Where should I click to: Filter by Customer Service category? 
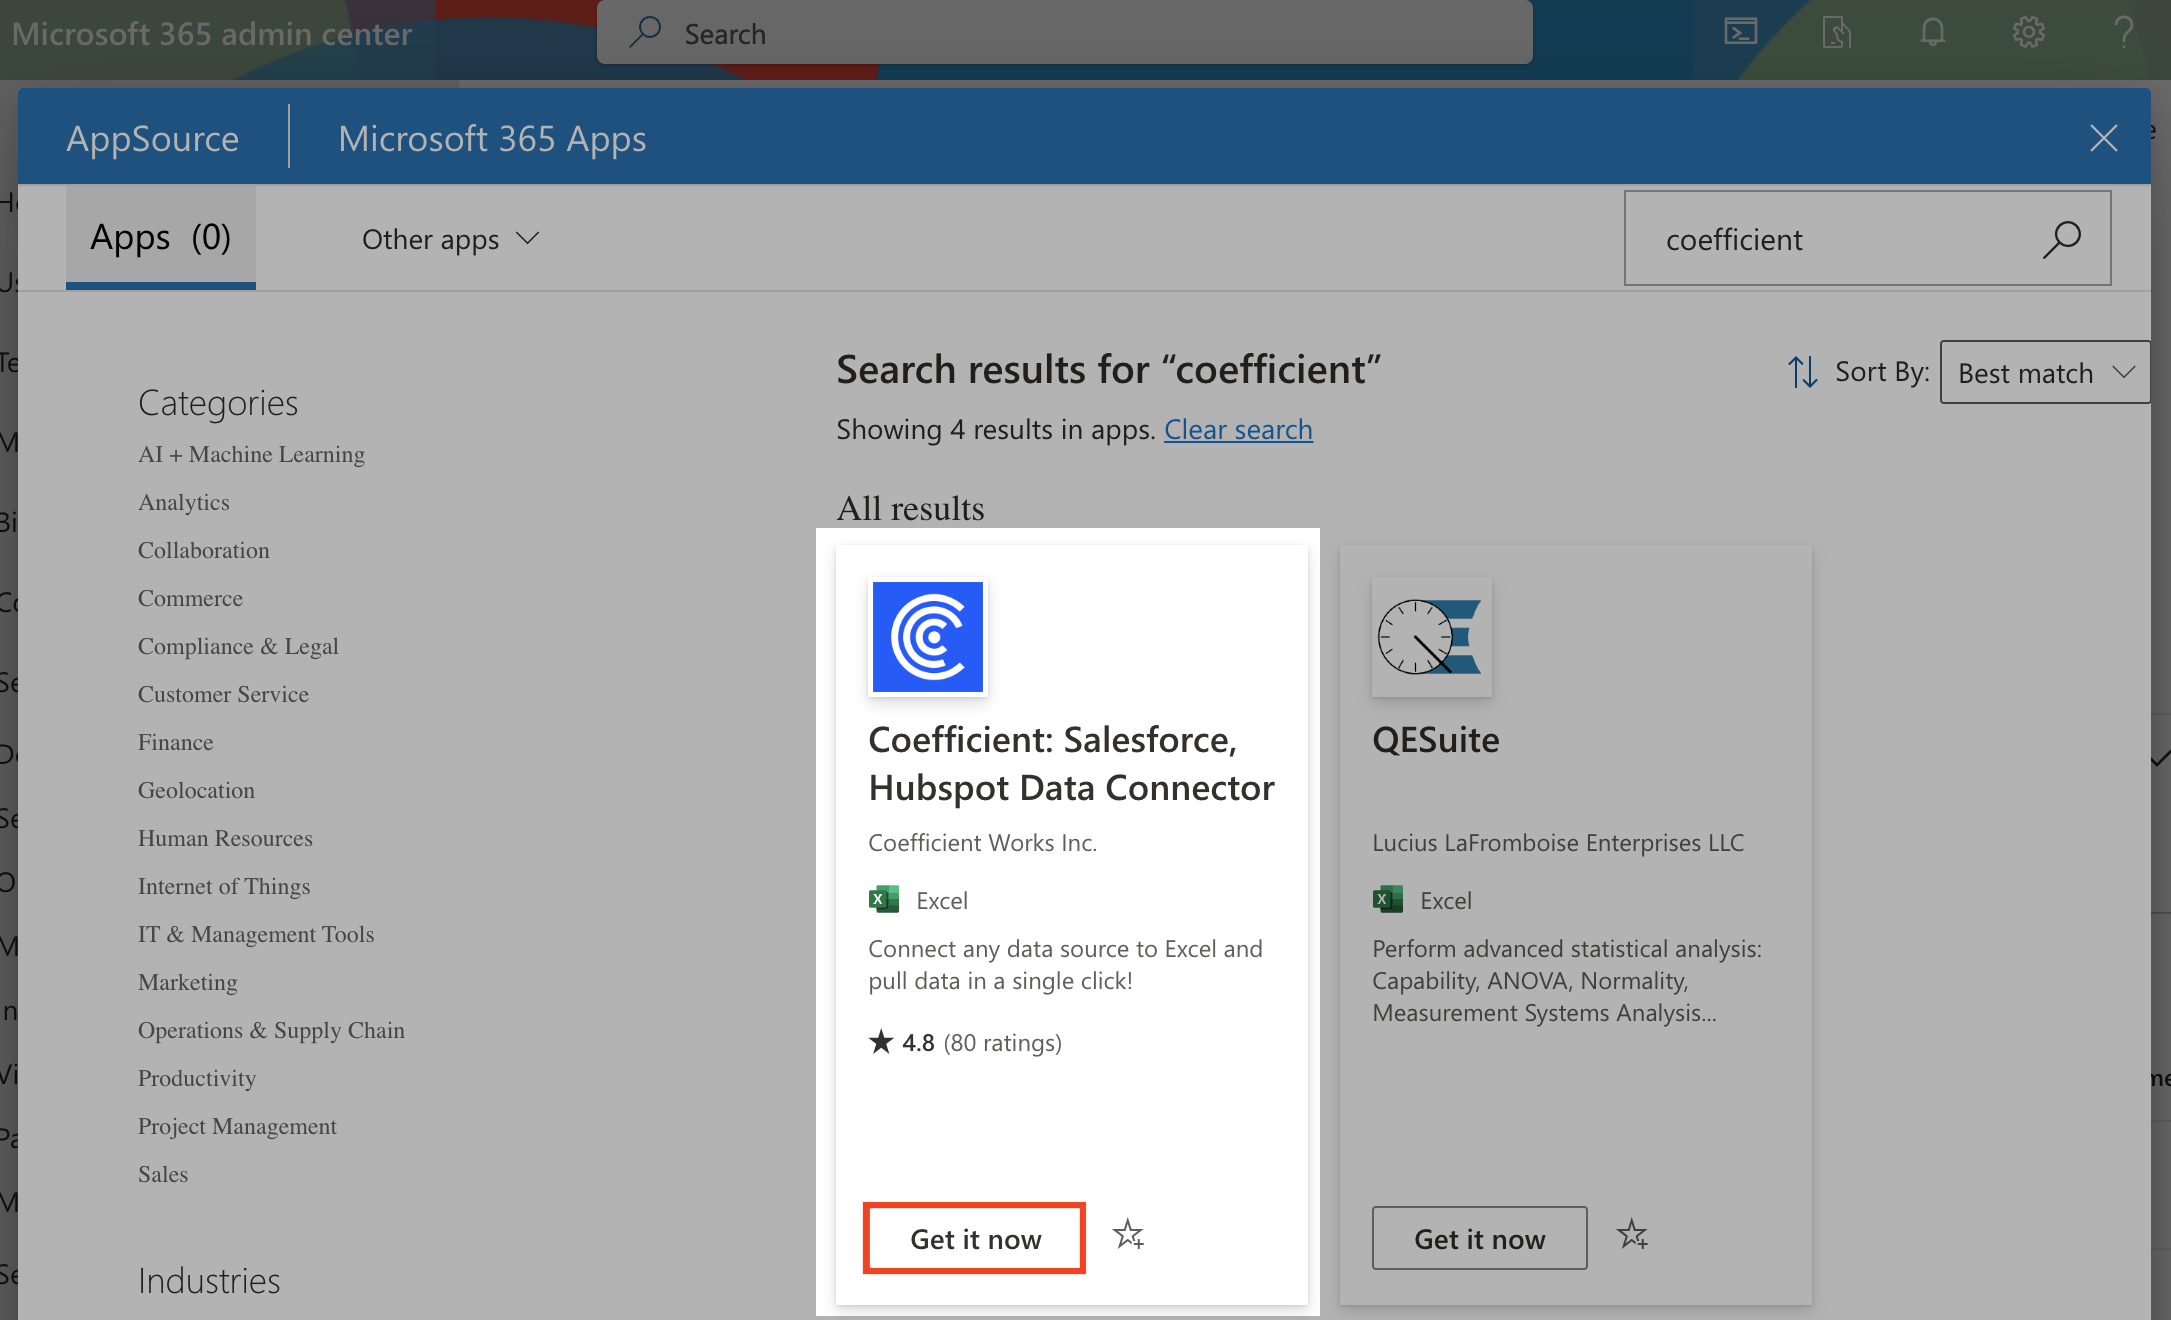(x=223, y=694)
